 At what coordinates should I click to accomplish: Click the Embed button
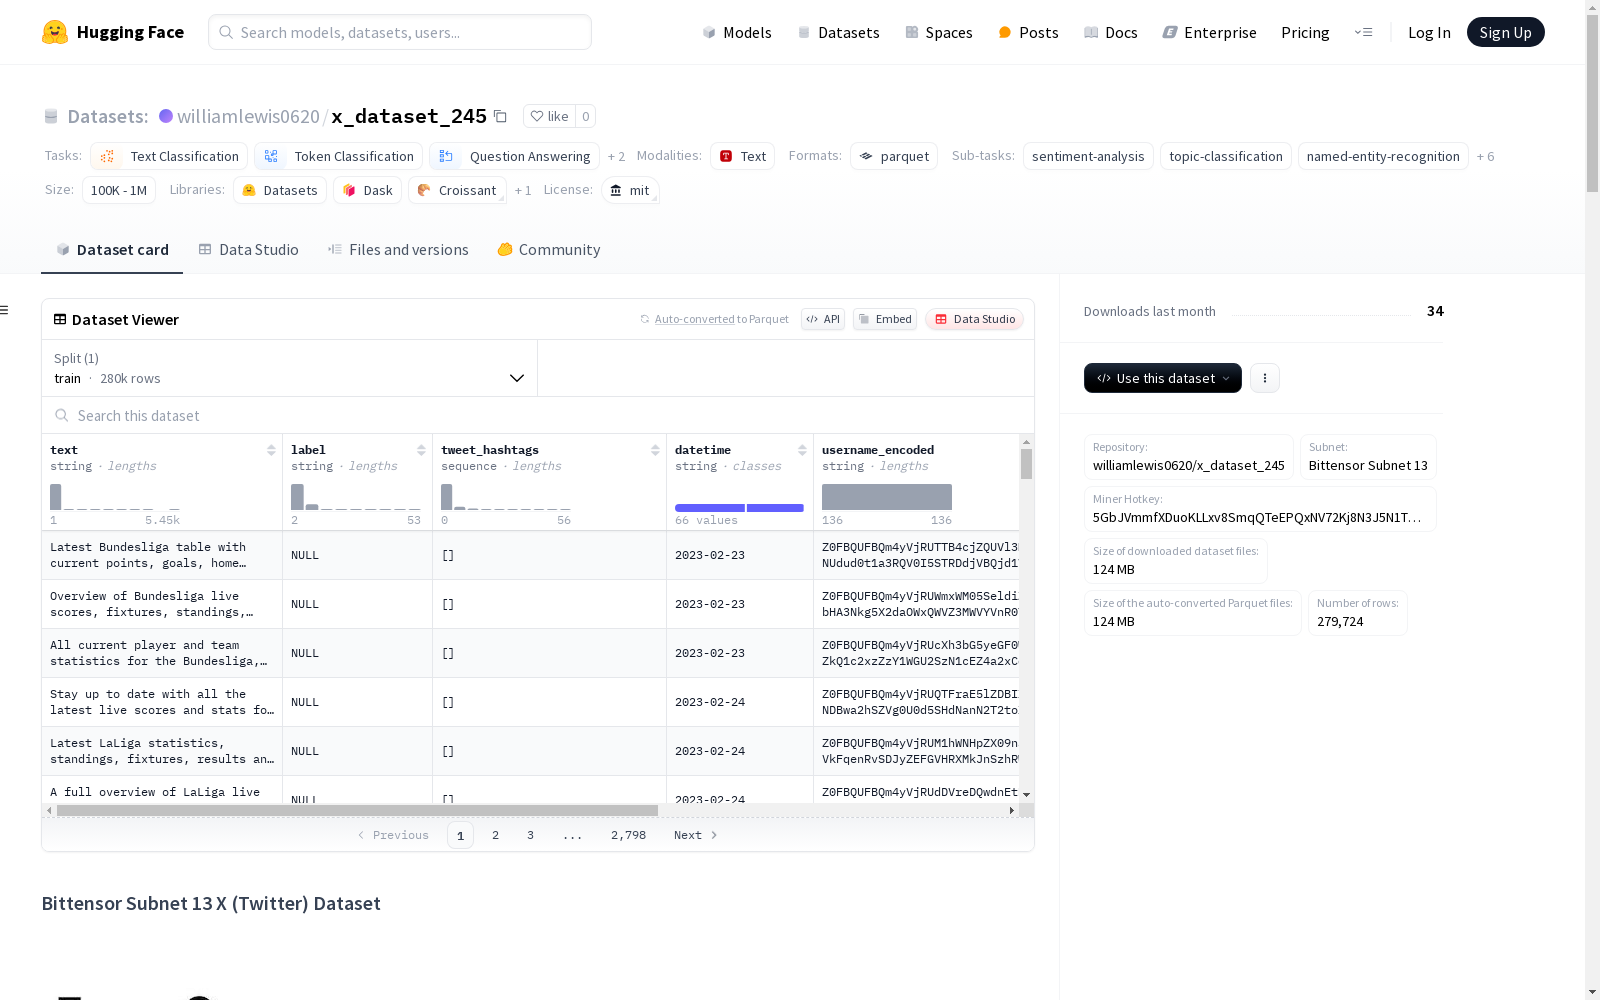(885, 319)
